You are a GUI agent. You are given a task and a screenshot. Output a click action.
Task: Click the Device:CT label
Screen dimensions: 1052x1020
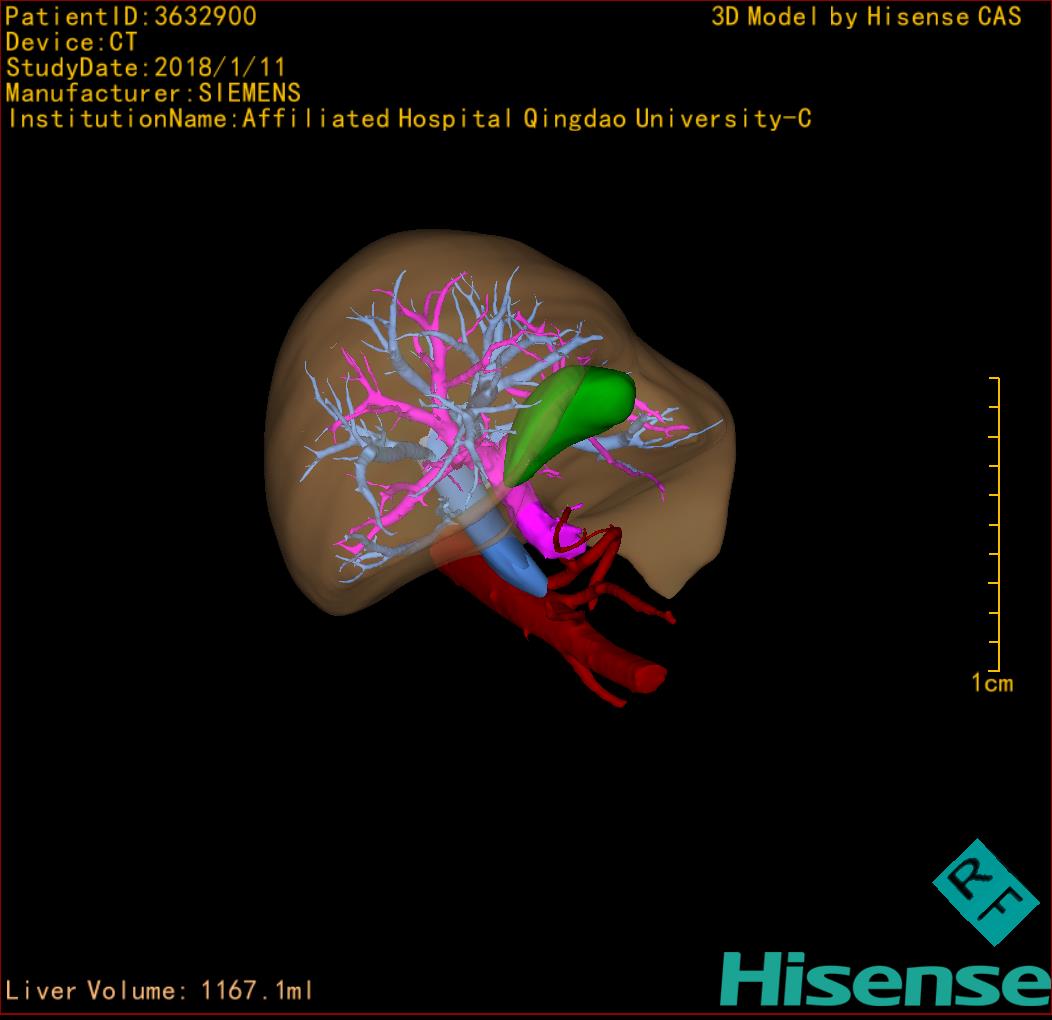pos(72,42)
